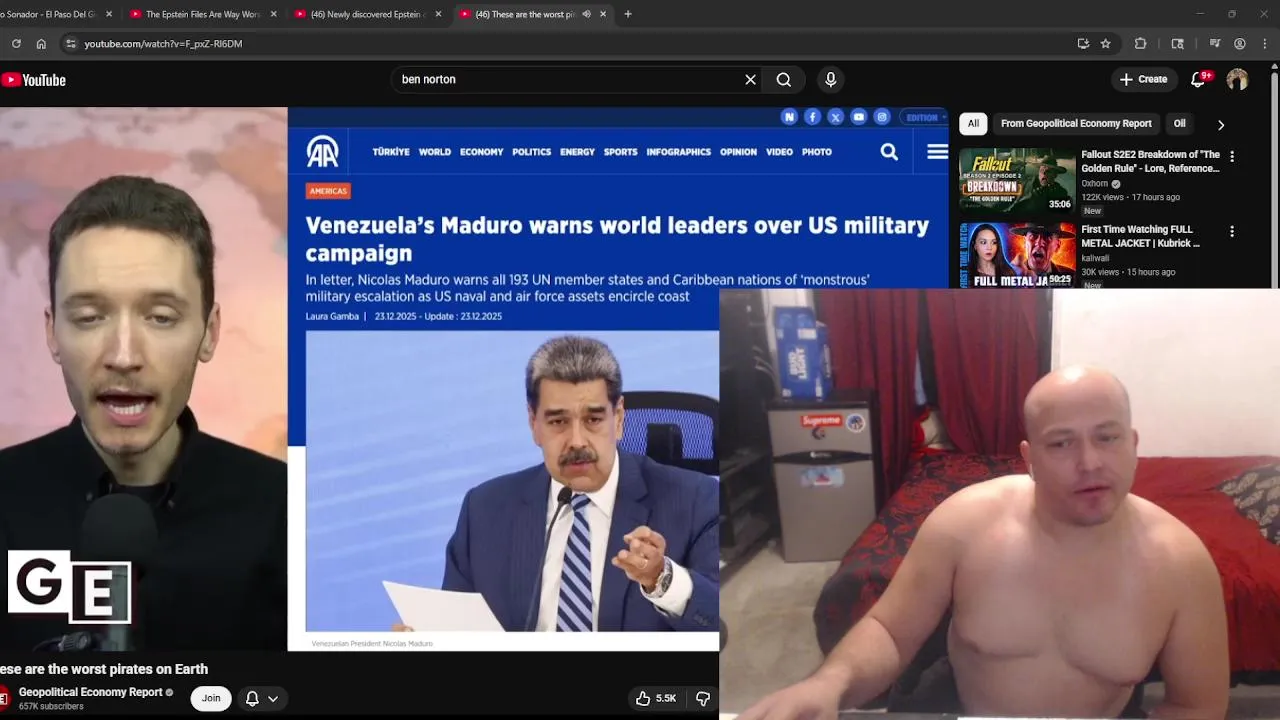Image resolution: width=1280 pixels, height=720 pixels.
Task: Open more options for Full Metal Jacket video
Action: [x=1232, y=231]
